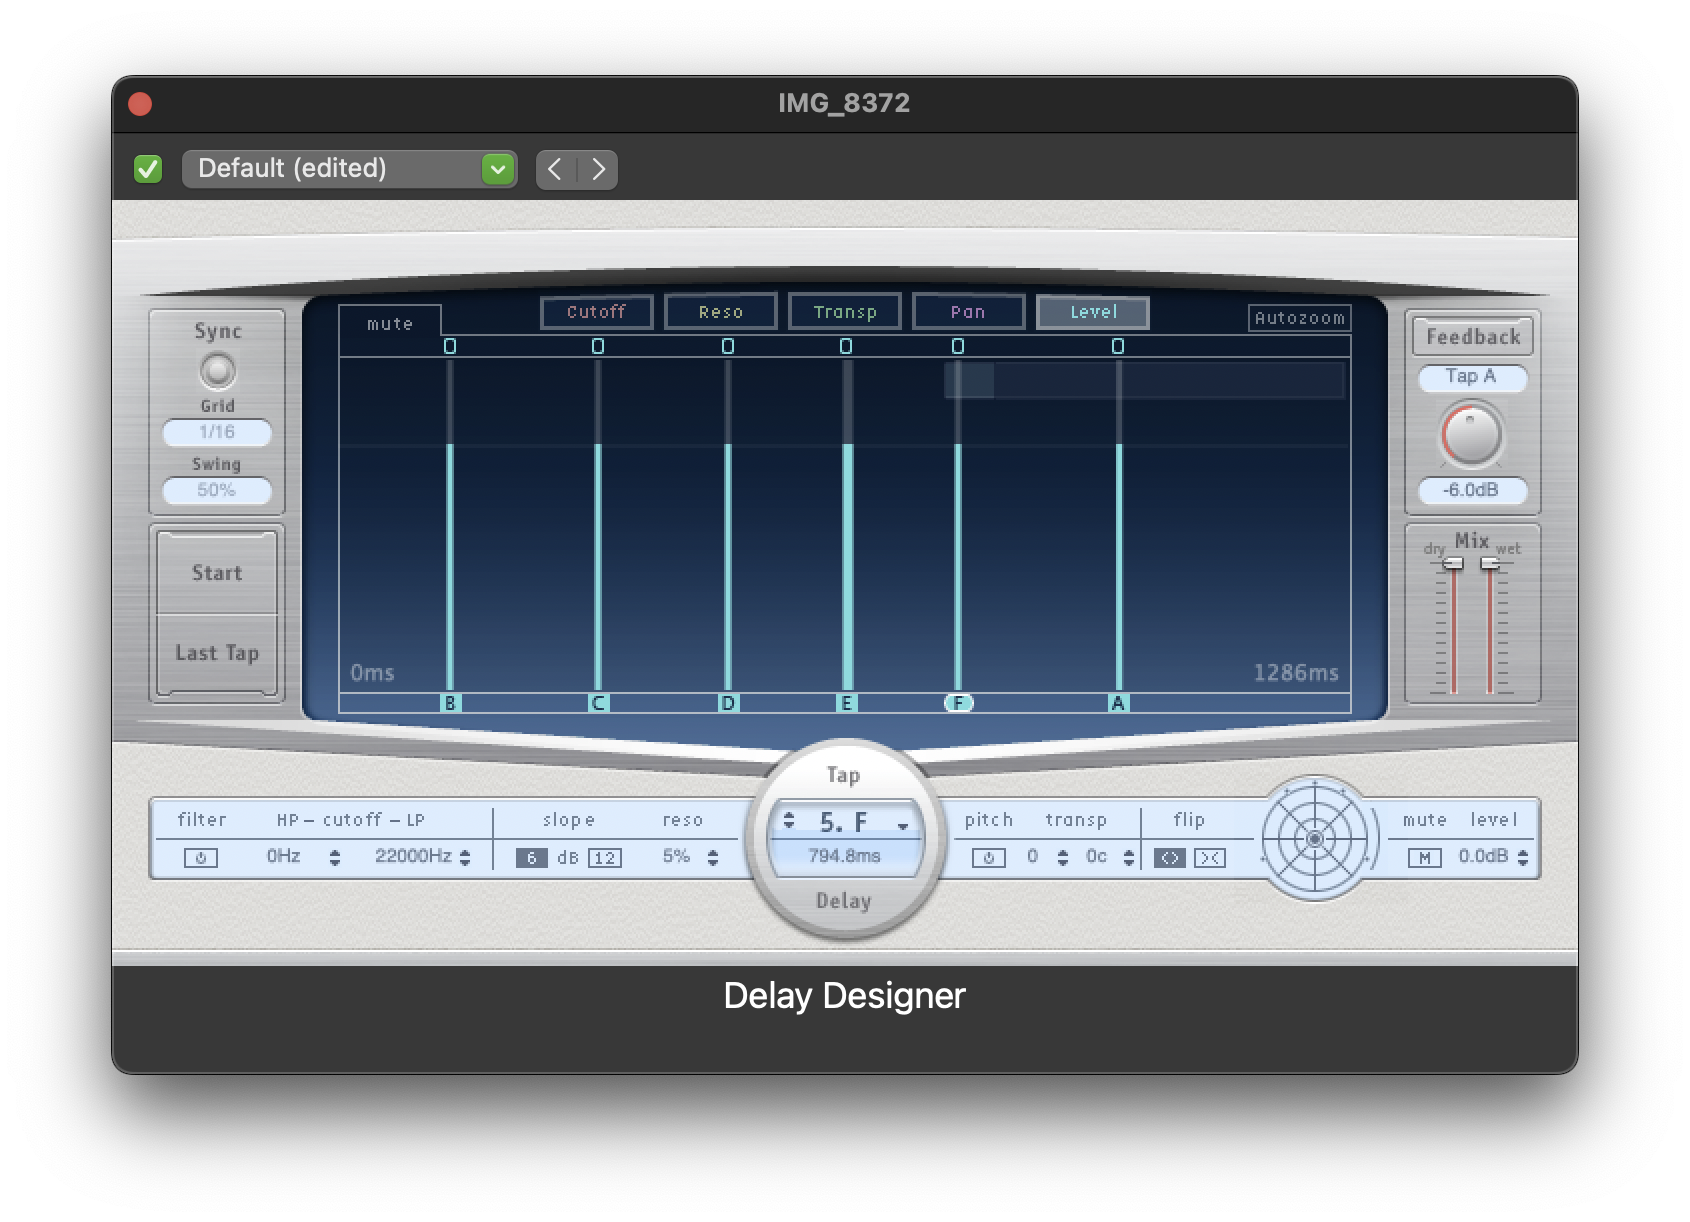Adjust transp cents 0c stepper arrows

click(1129, 858)
